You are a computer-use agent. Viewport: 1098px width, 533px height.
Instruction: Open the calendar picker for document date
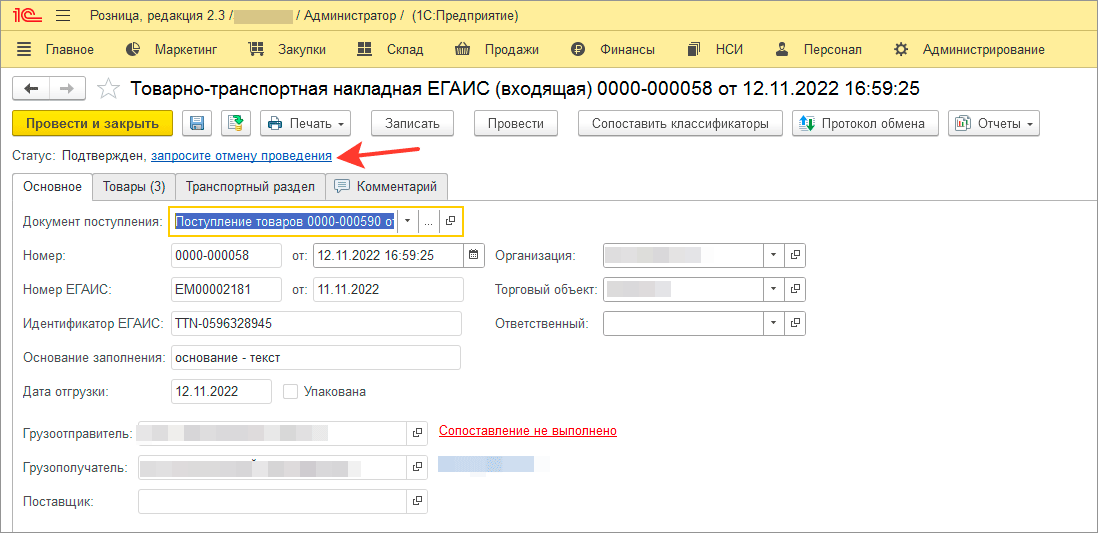click(x=474, y=256)
